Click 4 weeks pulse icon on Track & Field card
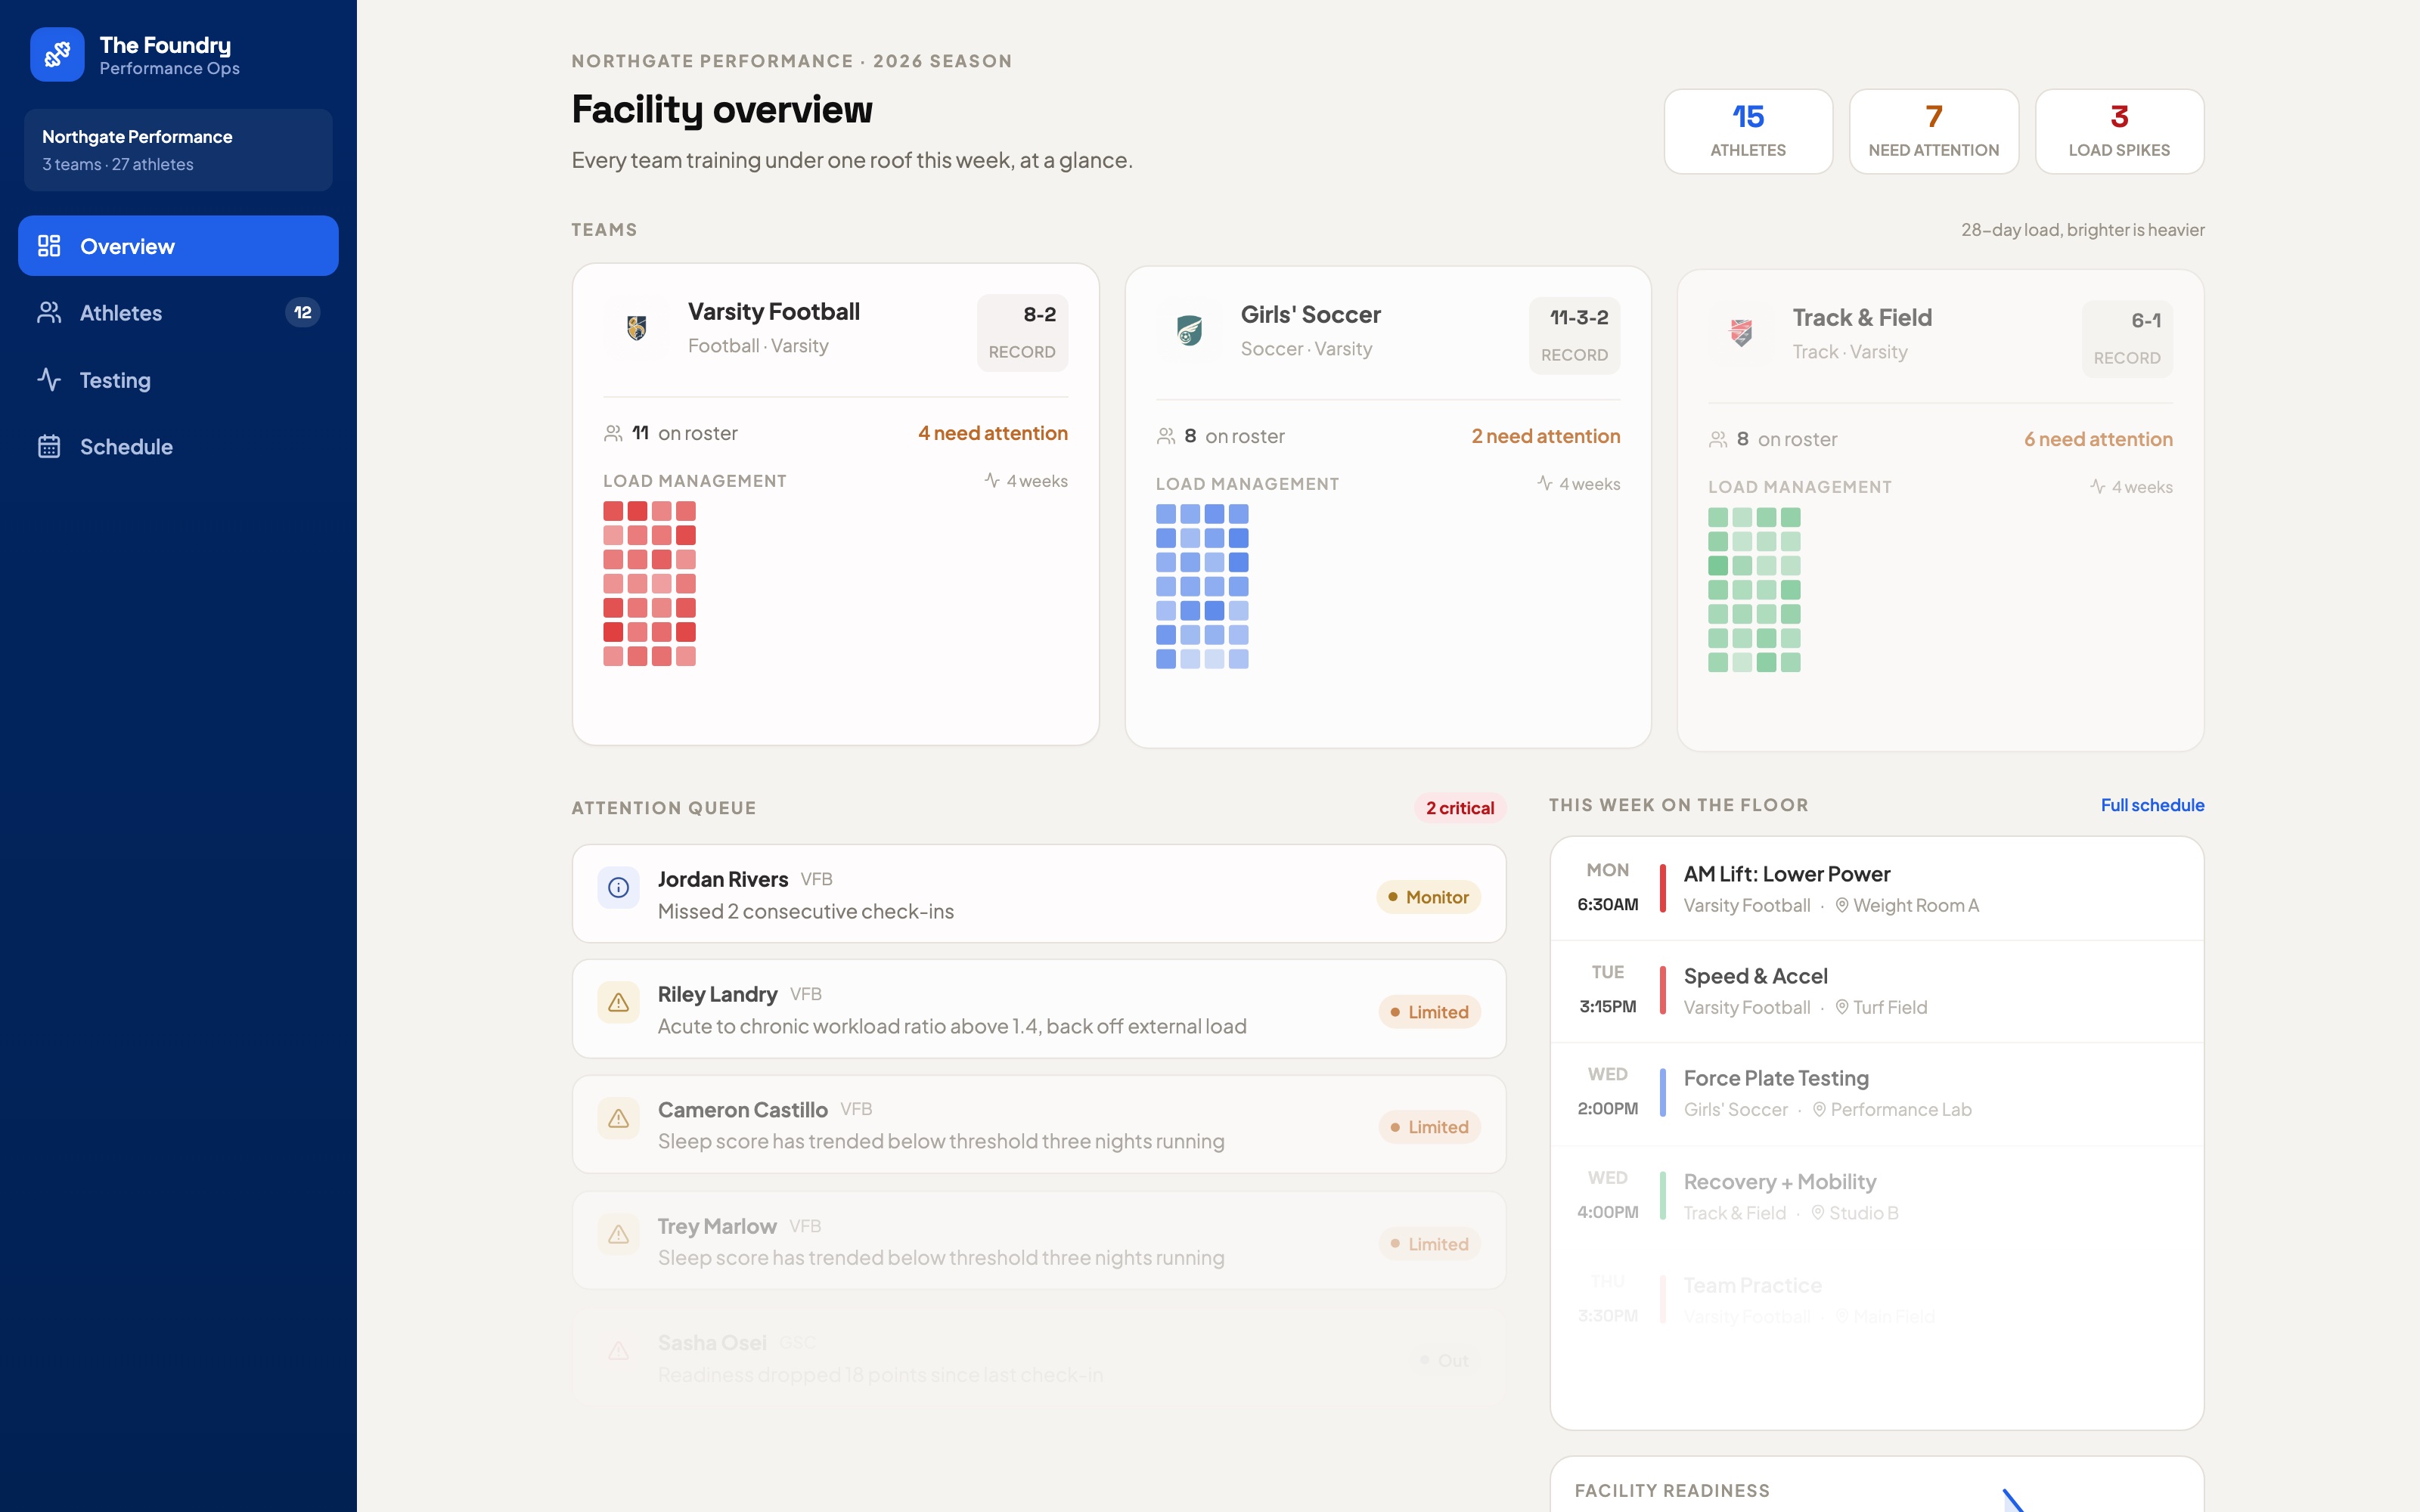Screen dimensions: 2420x1512 click(x=2097, y=487)
